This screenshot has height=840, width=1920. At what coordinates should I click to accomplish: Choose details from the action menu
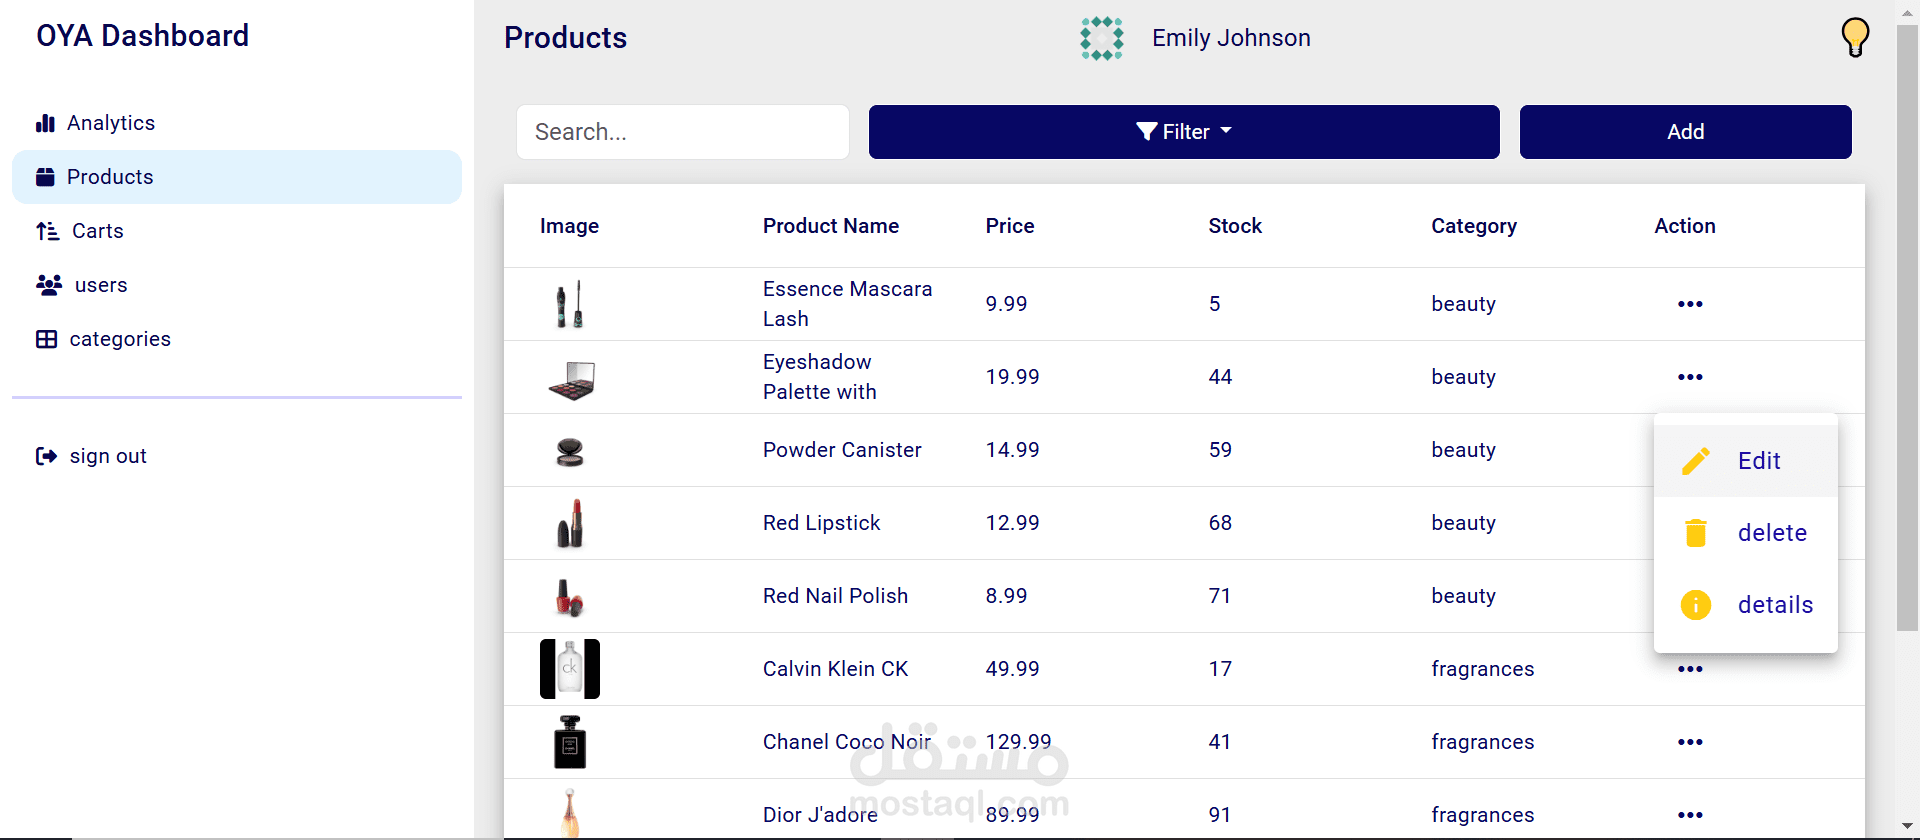point(1774,605)
